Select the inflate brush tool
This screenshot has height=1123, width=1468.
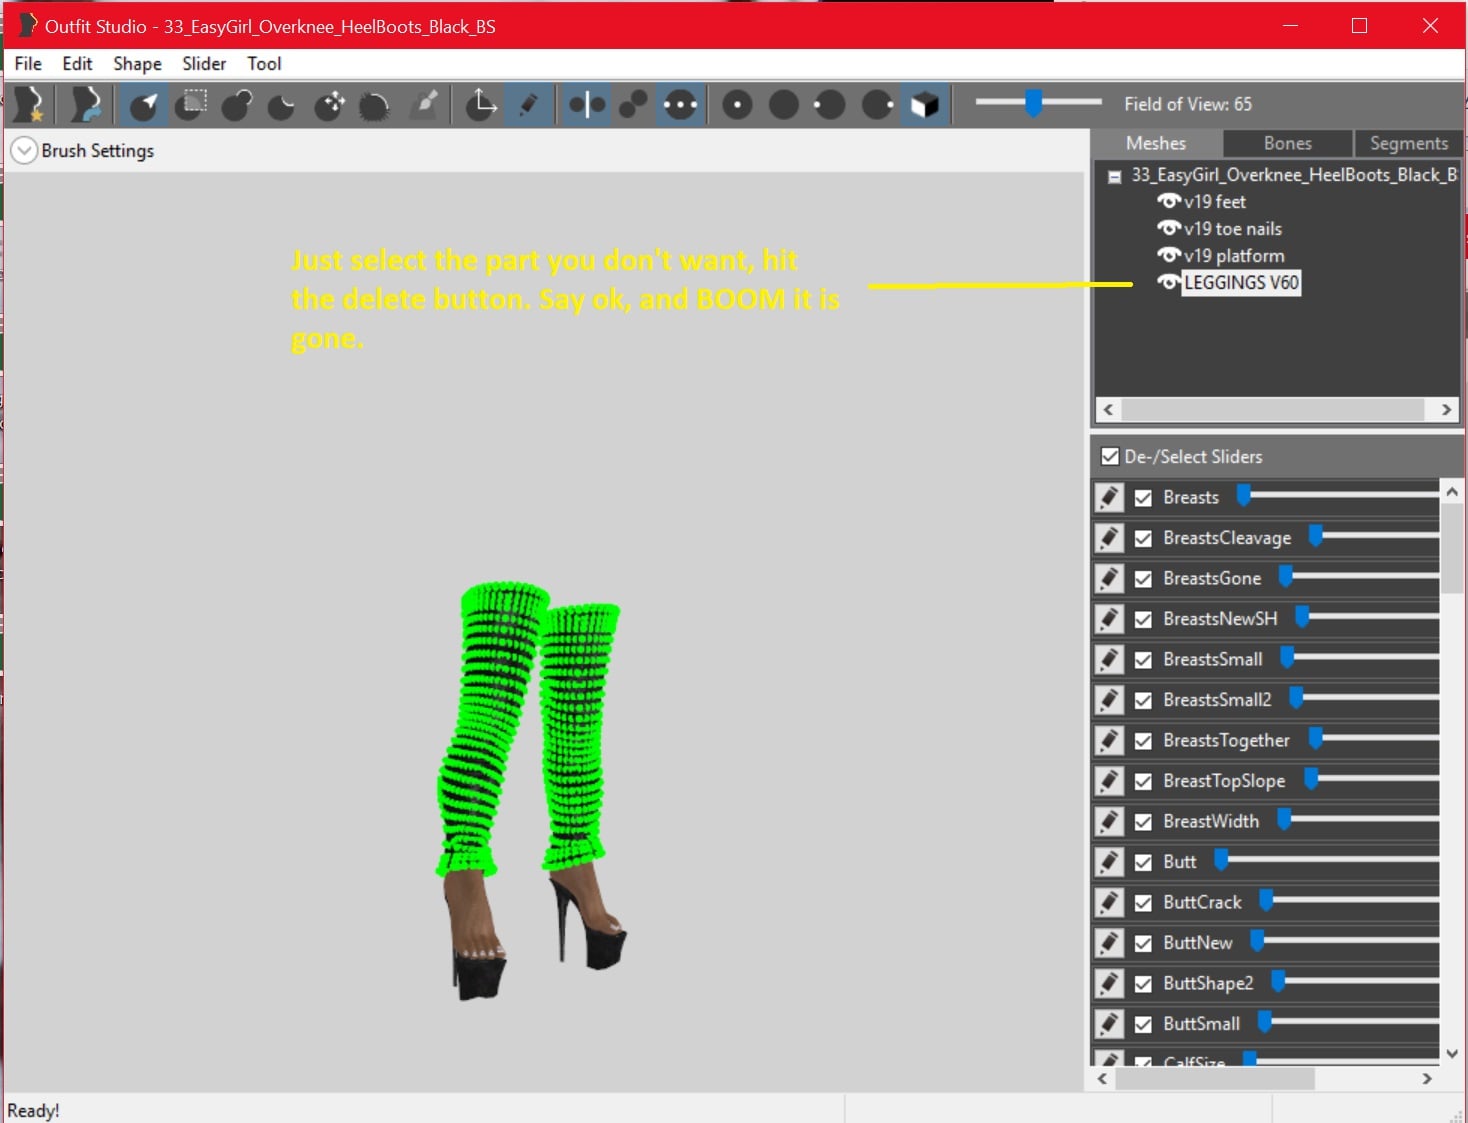click(236, 104)
